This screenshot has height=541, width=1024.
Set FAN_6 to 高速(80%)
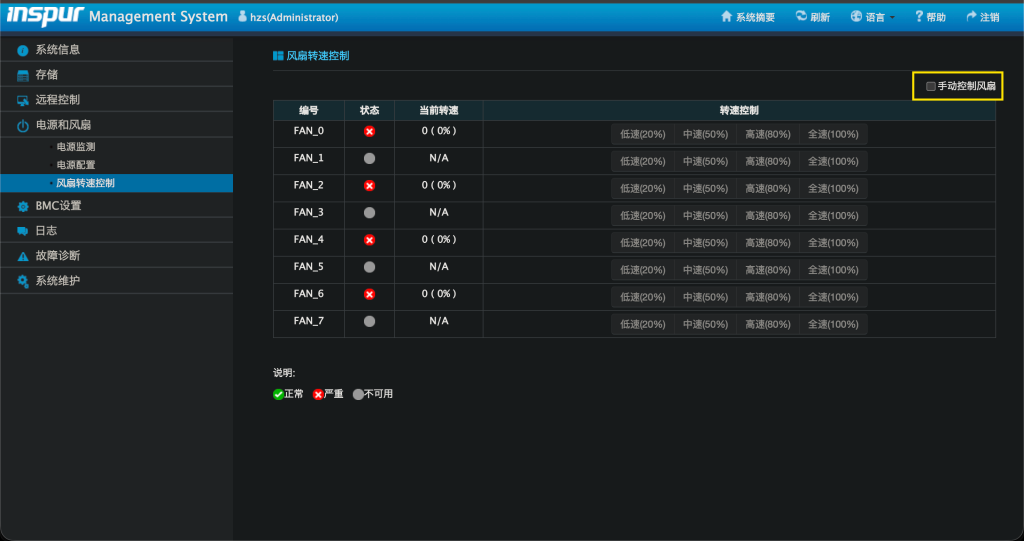tap(768, 297)
